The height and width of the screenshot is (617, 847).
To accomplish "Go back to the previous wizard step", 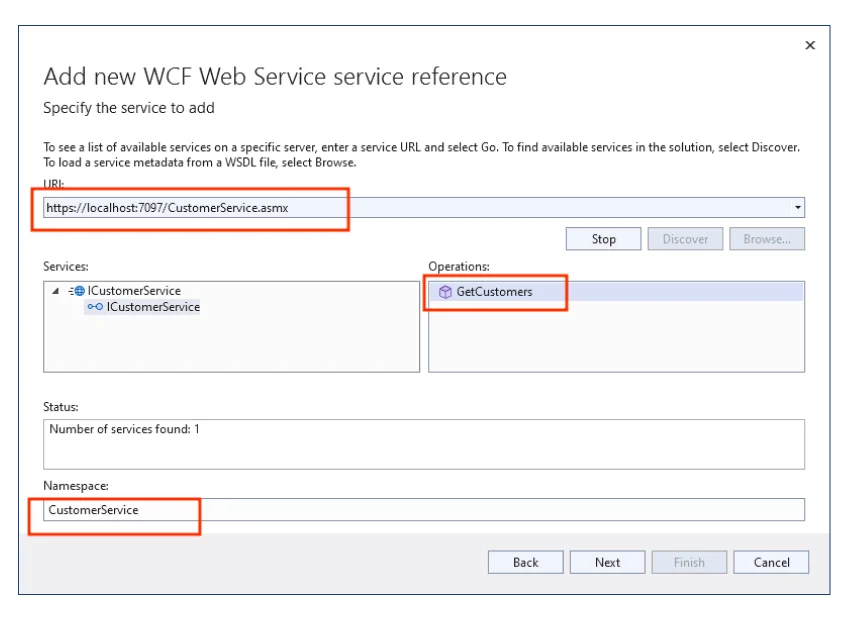I will tap(526, 562).
